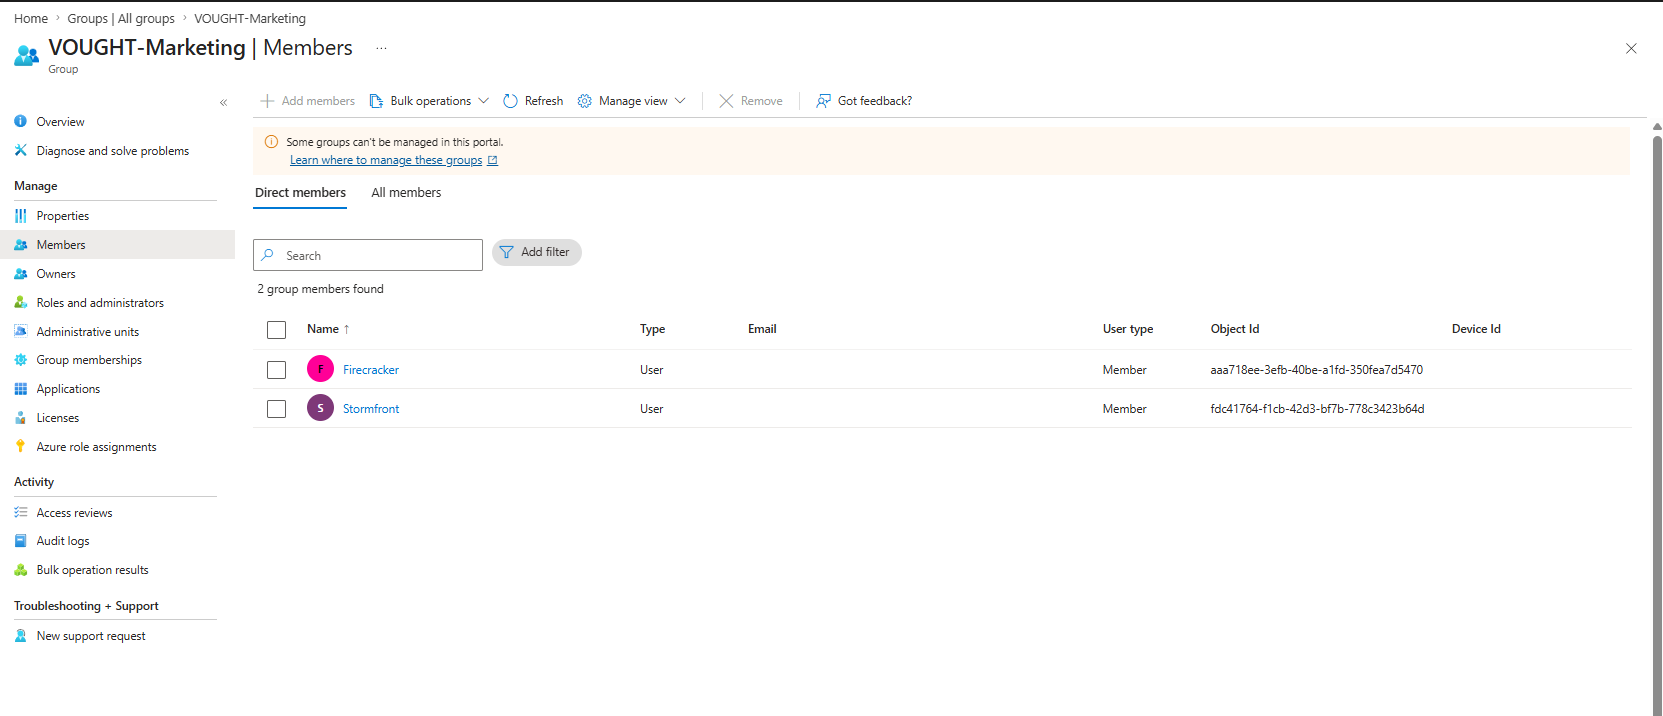Follow Learn where to manage these groups link
This screenshot has height=716, width=1663.
click(x=386, y=160)
